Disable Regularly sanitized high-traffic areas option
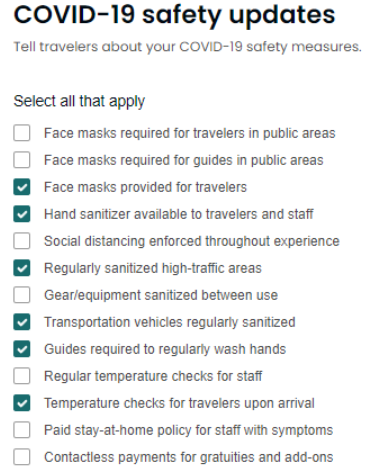This screenshot has width=371, height=474. coord(22,268)
